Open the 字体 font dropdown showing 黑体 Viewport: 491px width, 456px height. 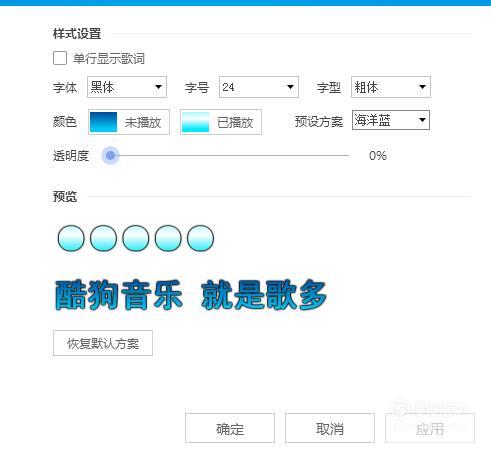click(x=127, y=87)
